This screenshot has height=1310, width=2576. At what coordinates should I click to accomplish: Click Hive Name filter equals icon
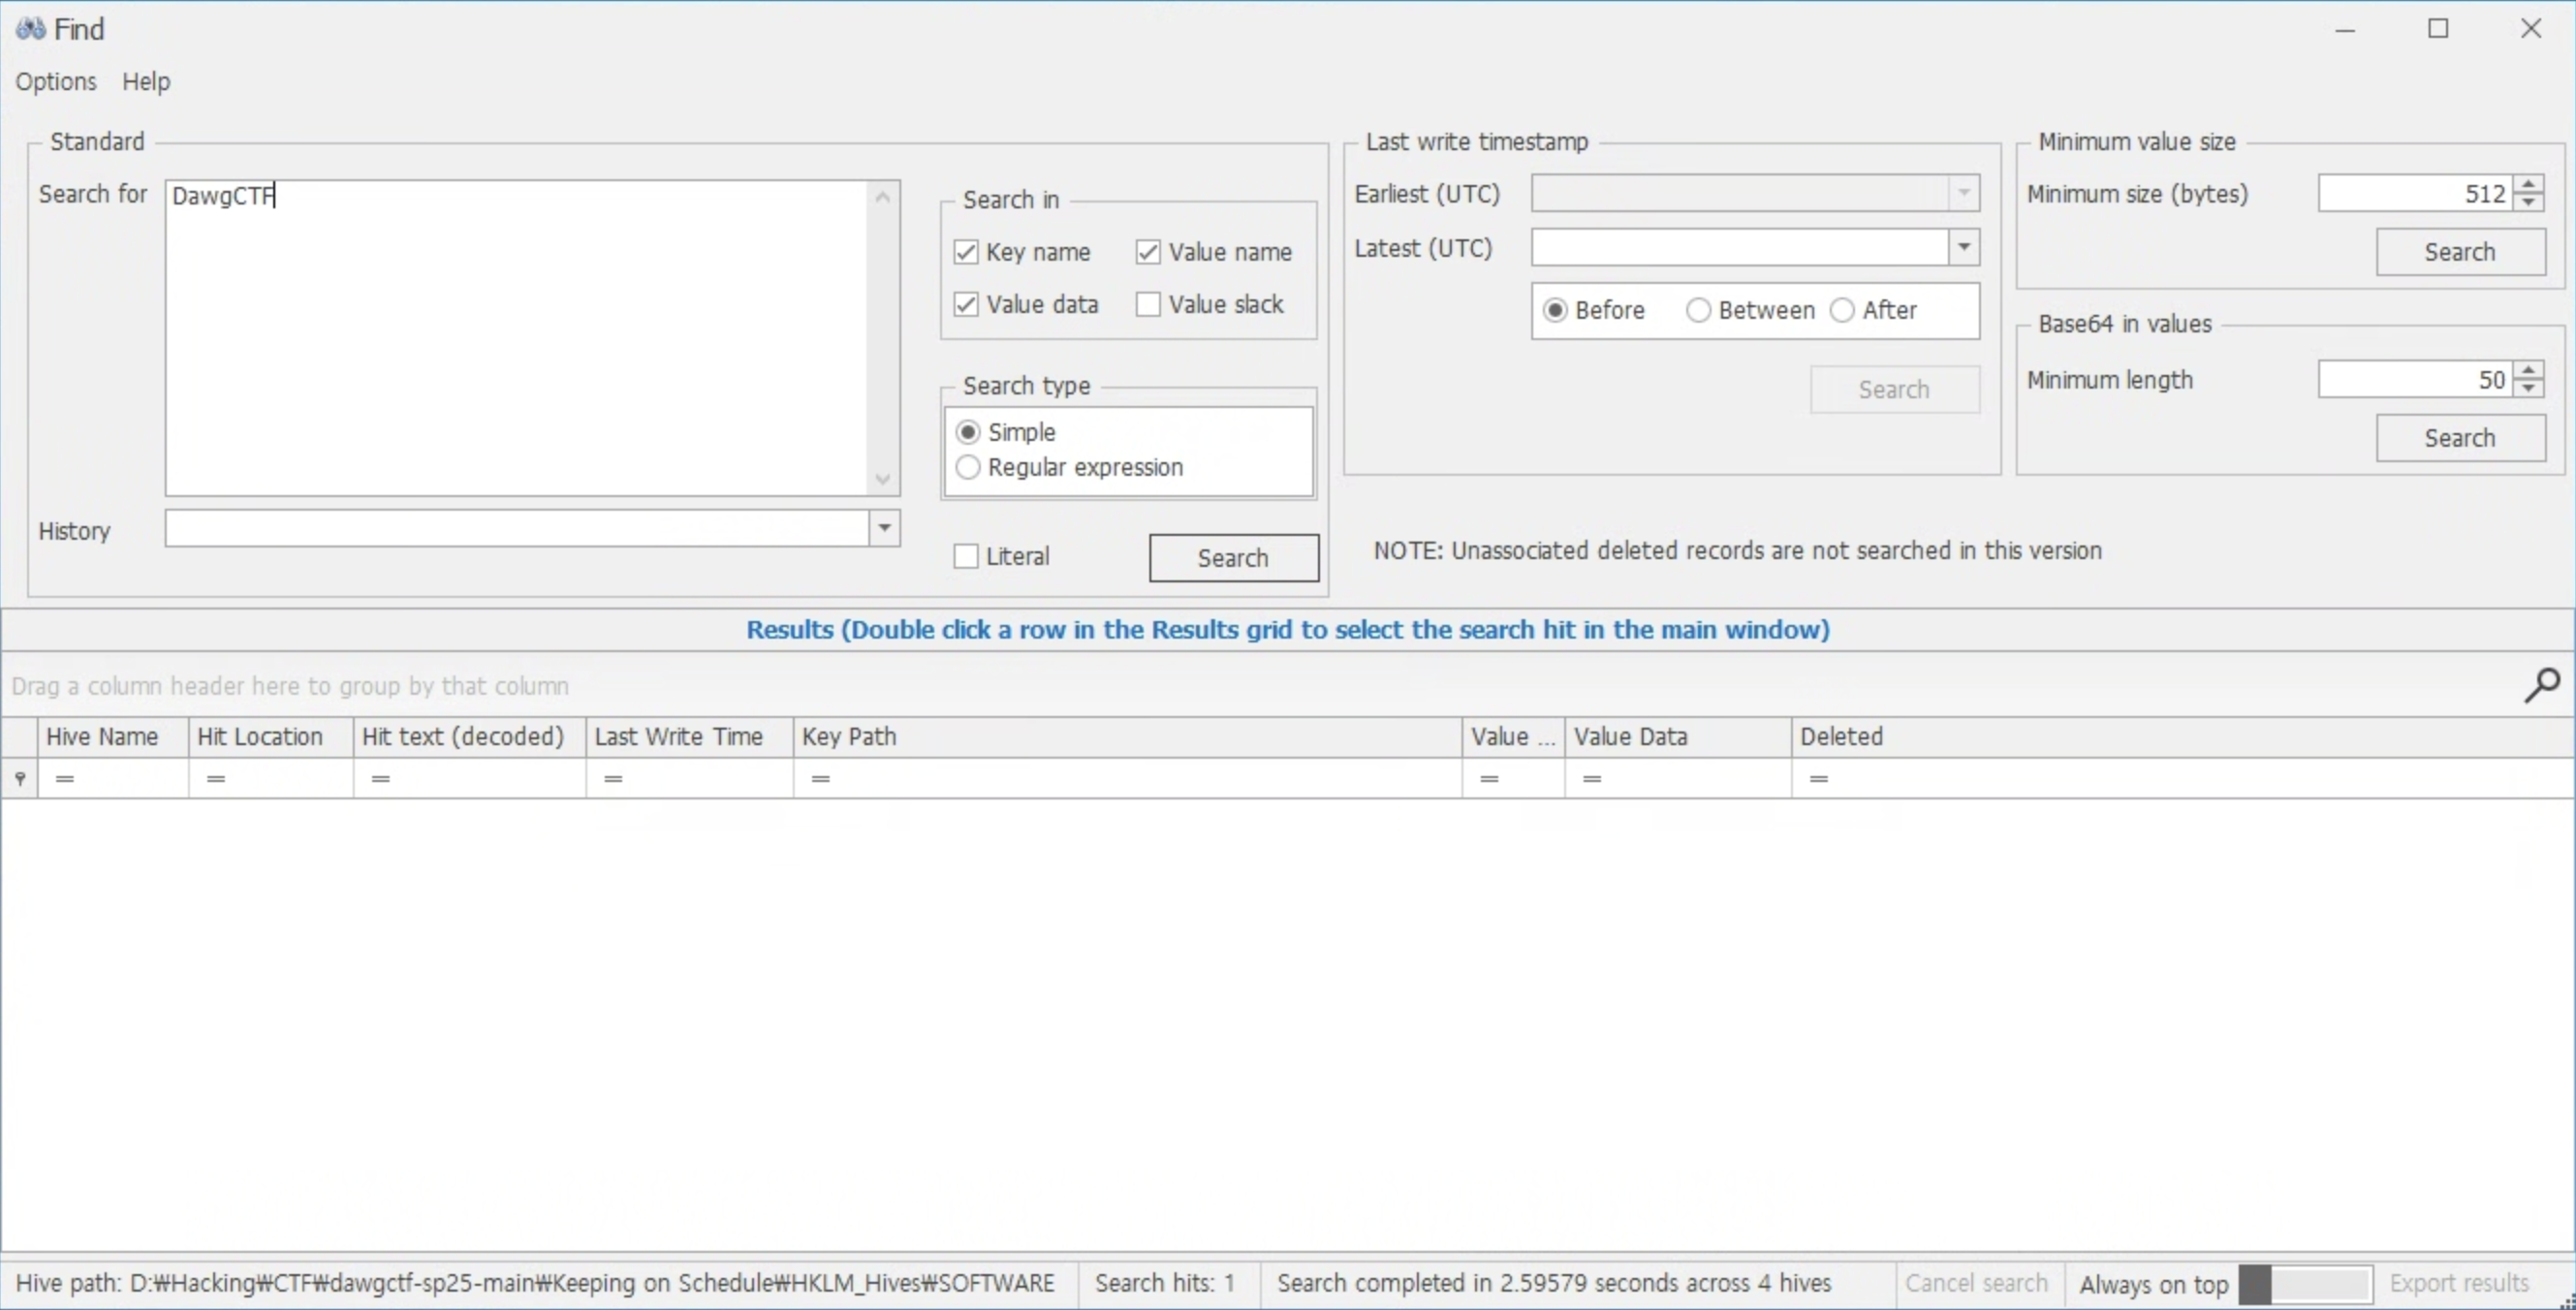tap(65, 778)
